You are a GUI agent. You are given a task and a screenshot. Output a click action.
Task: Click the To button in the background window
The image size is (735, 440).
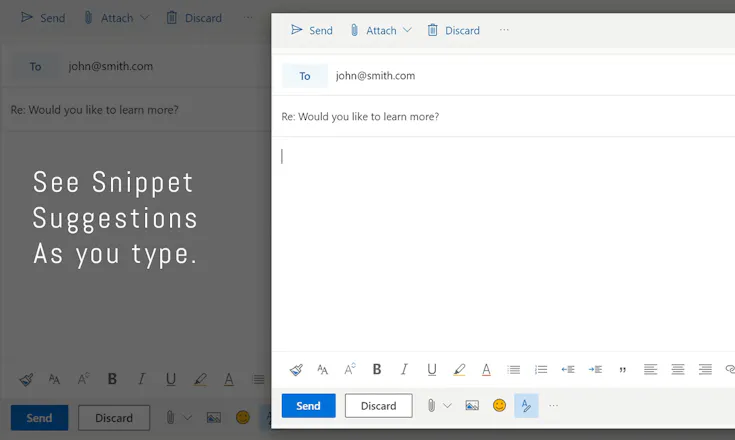36,67
